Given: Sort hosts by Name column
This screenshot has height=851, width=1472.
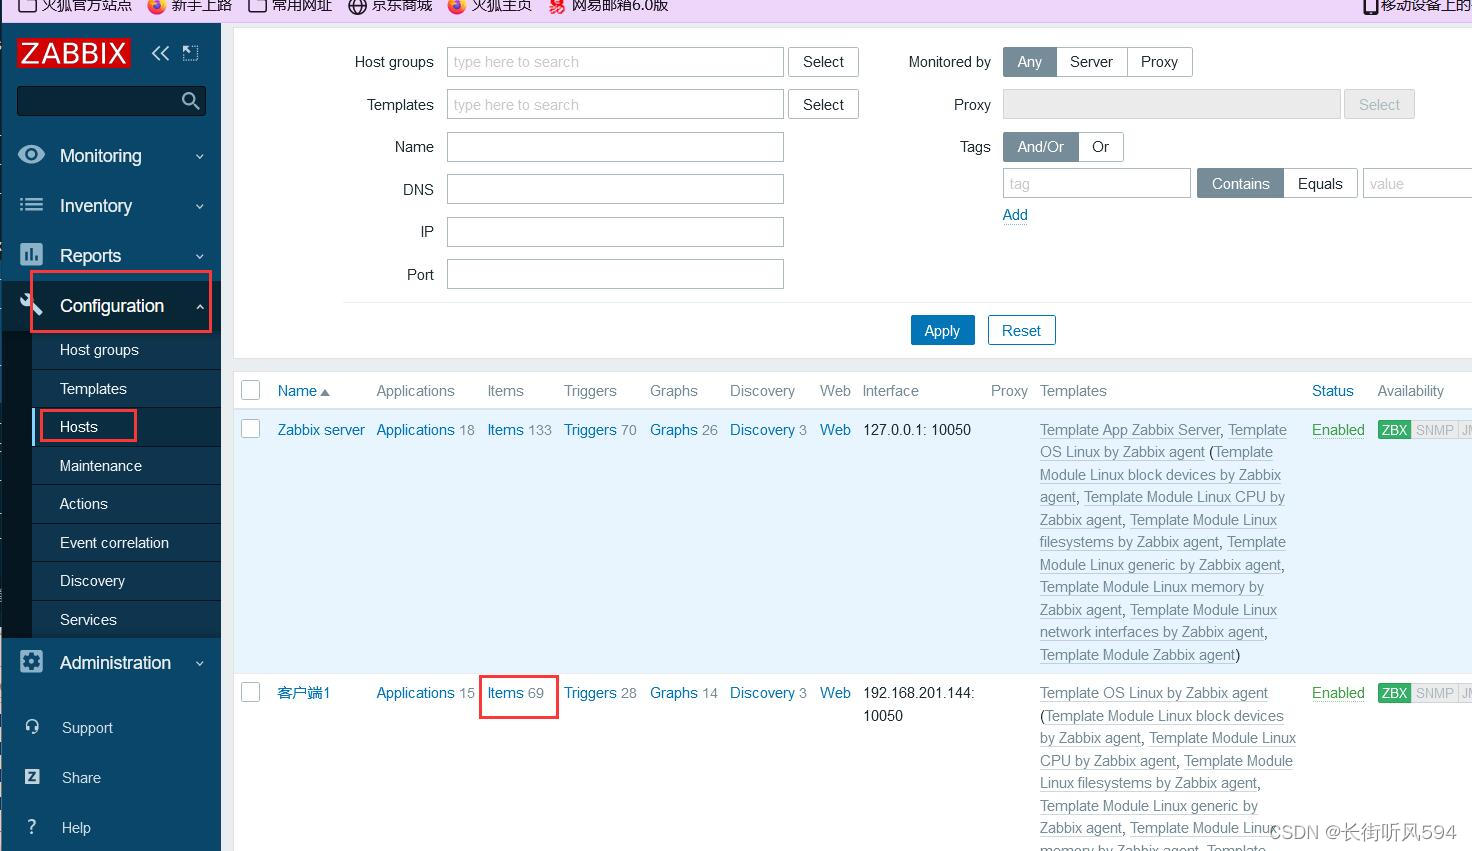Looking at the screenshot, I should pyautogui.click(x=303, y=391).
